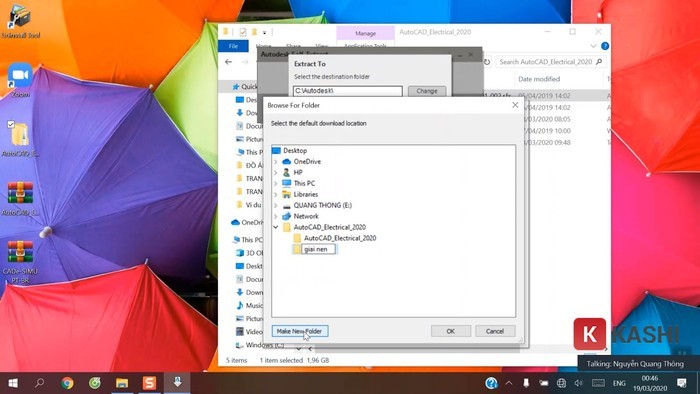The width and height of the screenshot is (700, 394).
Task: Select the nested AutoCAD_Electrical_2020 subfolder
Action: [340, 238]
